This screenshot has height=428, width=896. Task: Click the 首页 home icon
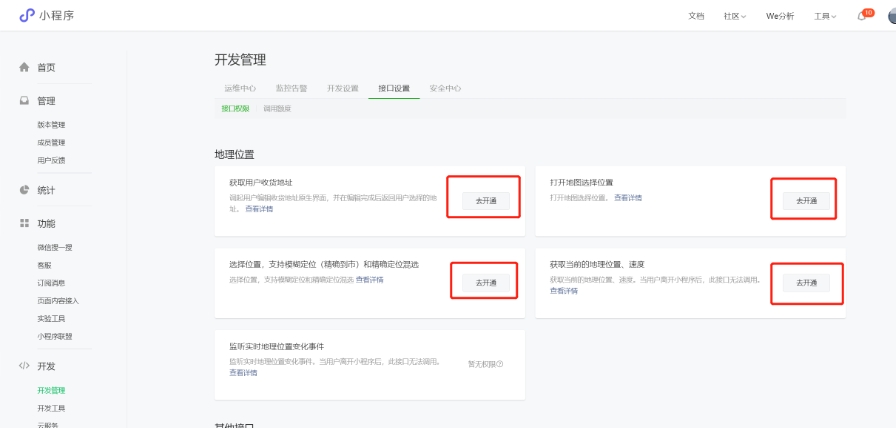(24, 67)
